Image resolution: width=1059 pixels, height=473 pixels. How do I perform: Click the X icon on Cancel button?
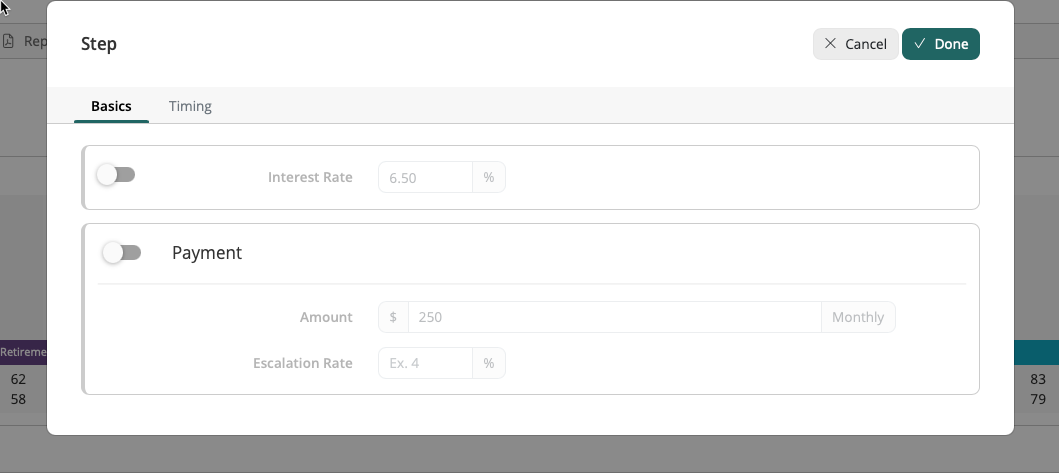point(830,44)
